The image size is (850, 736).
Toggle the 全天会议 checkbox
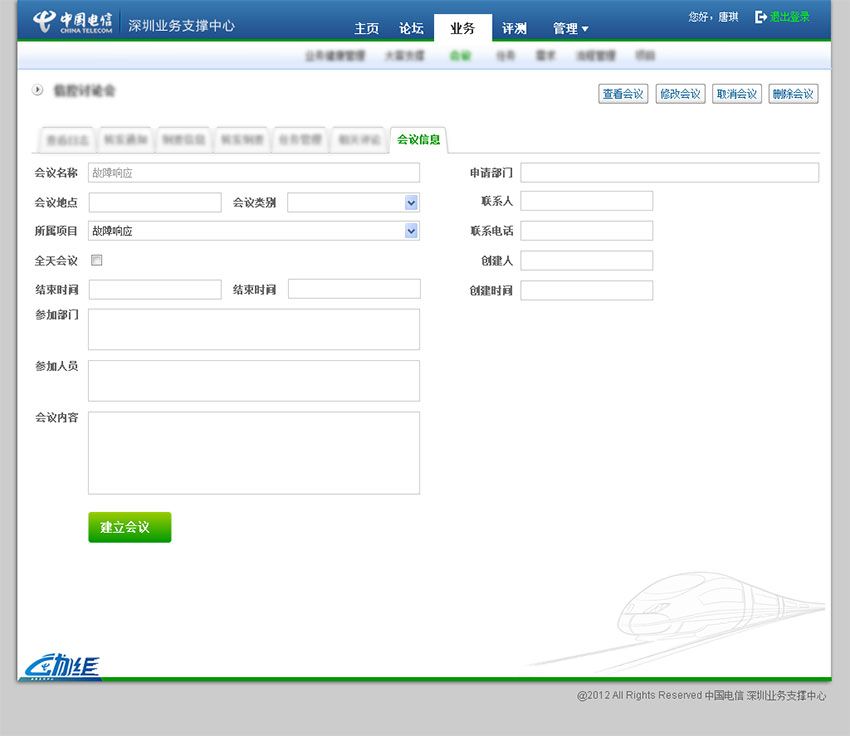(97, 260)
